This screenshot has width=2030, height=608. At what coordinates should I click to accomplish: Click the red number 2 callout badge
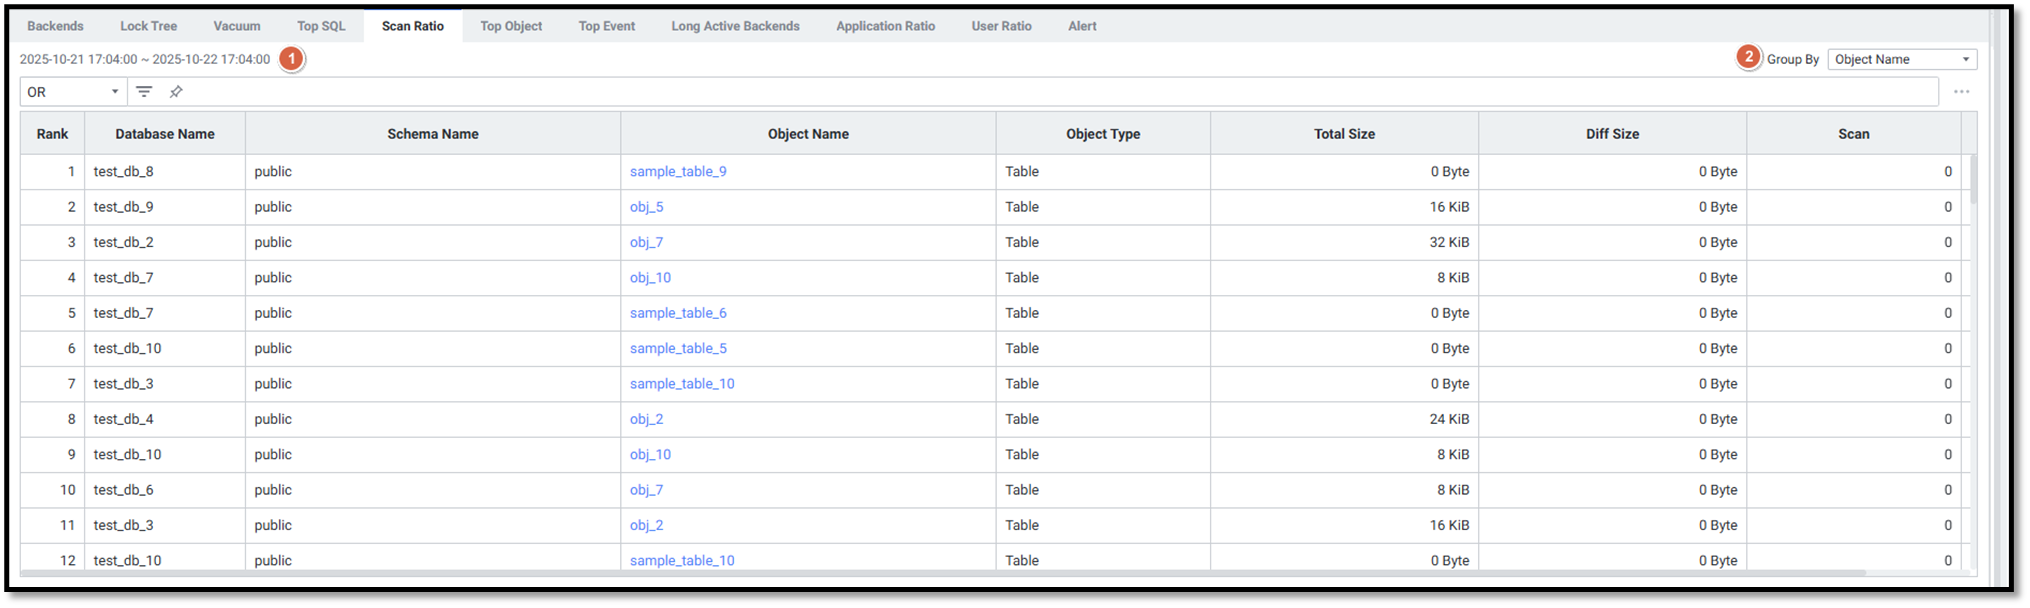[1748, 57]
